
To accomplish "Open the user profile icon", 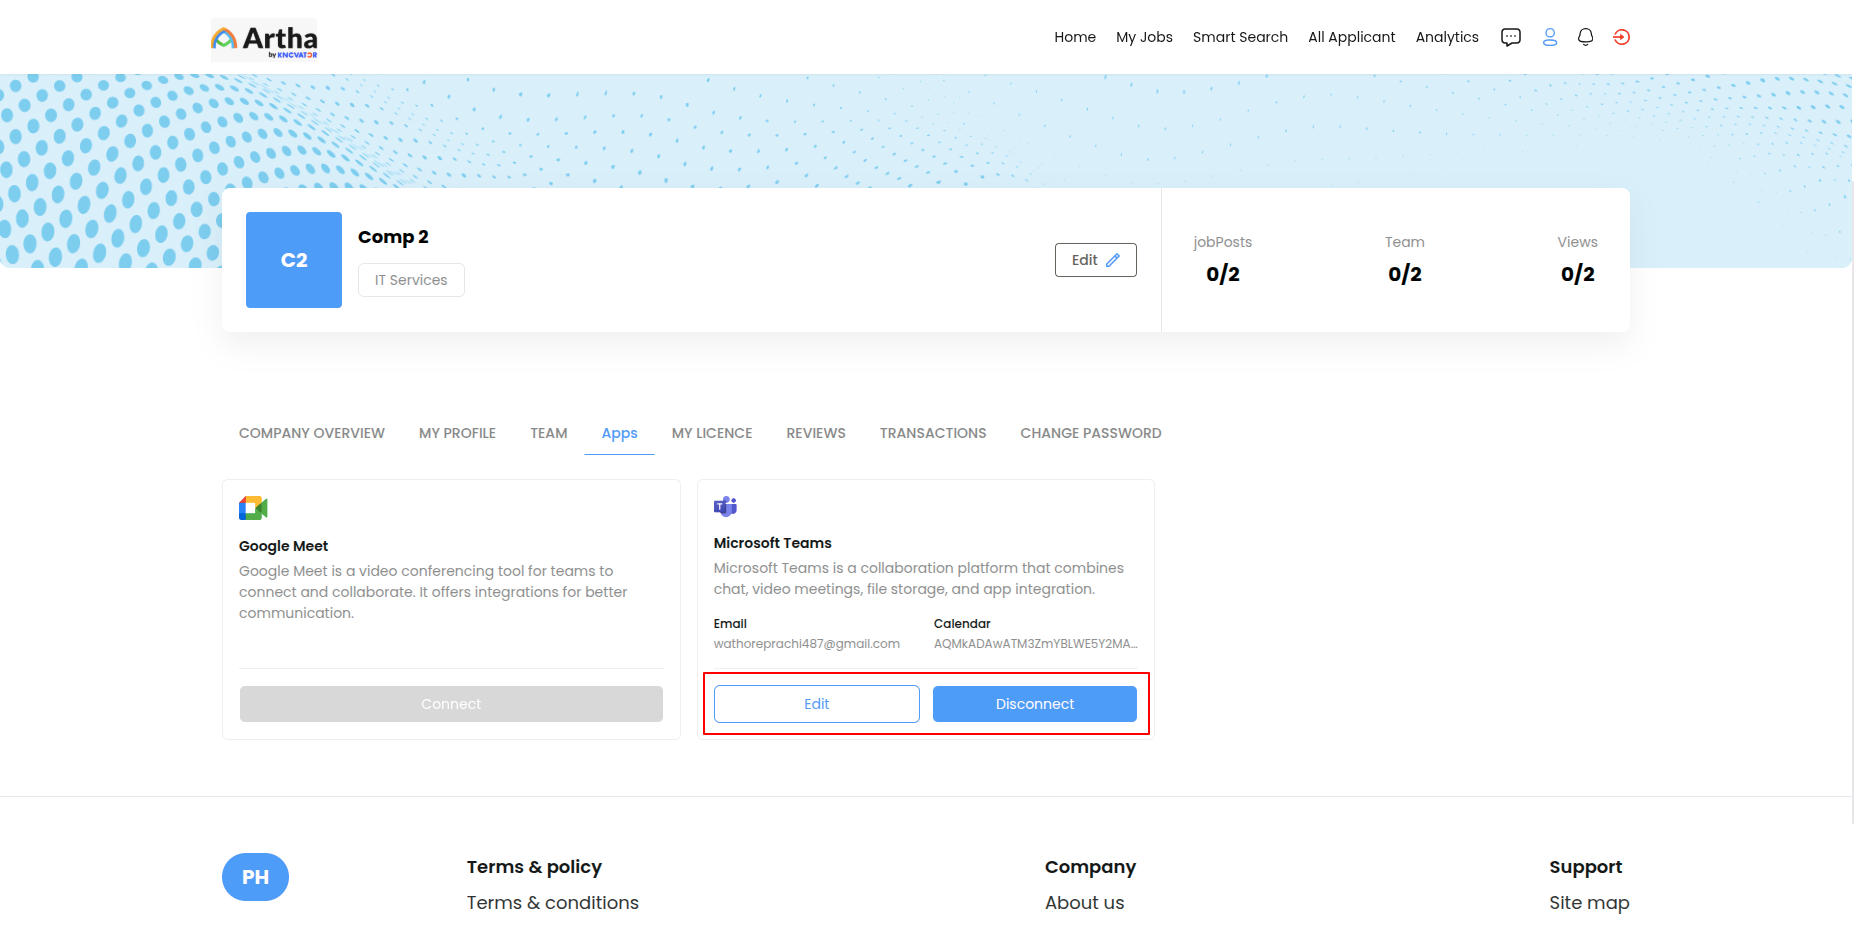I will coord(1549,37).
